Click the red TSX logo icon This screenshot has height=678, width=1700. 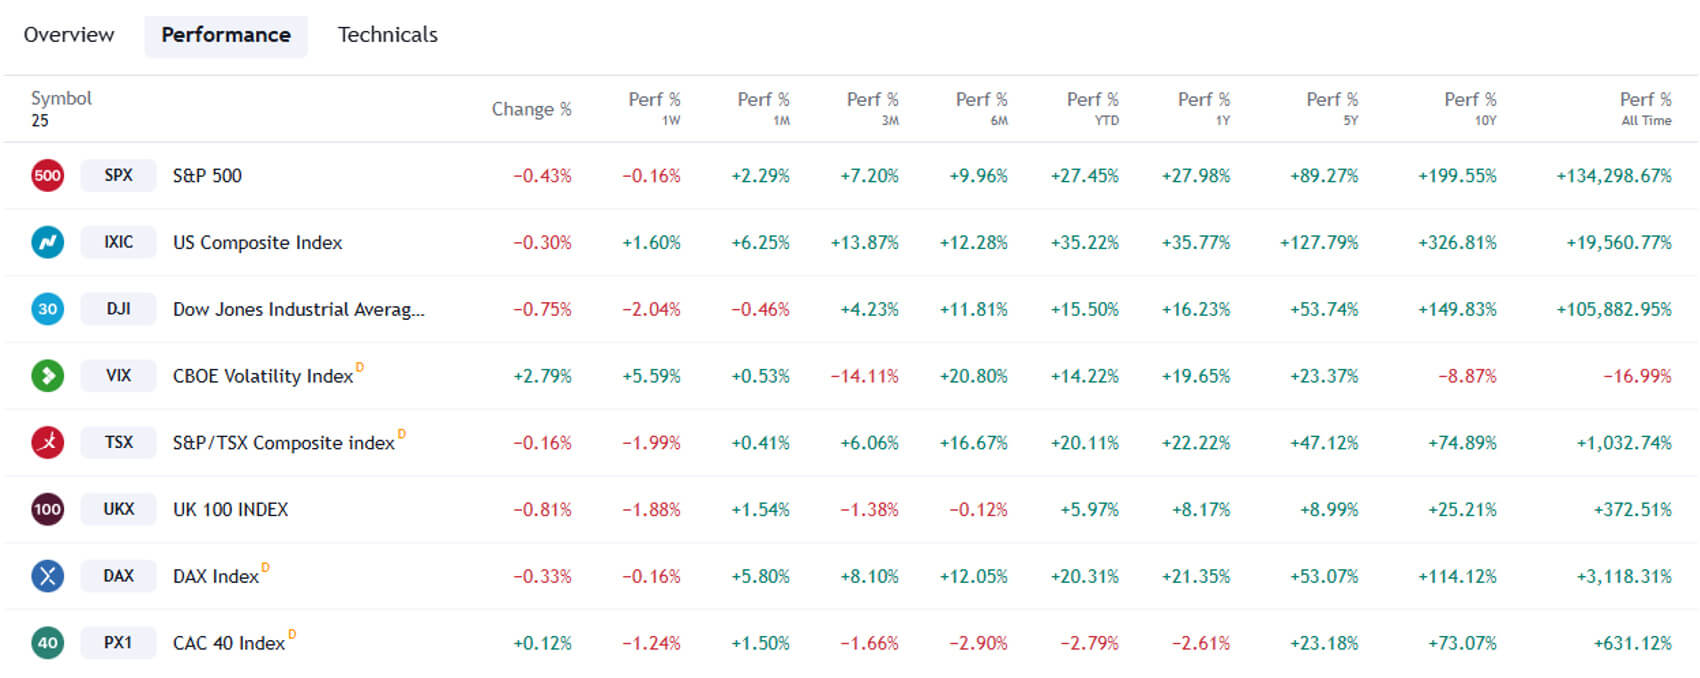tap(47, 442)
